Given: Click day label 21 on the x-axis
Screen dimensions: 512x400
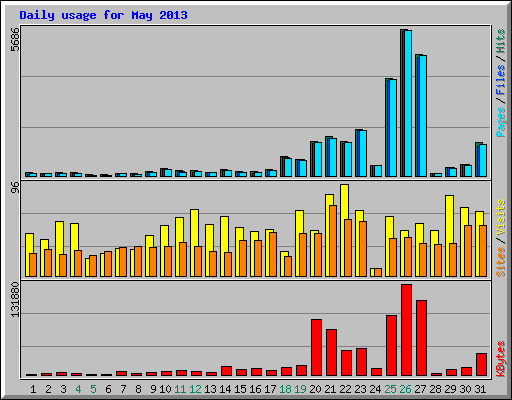Looking at the screenshot, I should 330,389.
